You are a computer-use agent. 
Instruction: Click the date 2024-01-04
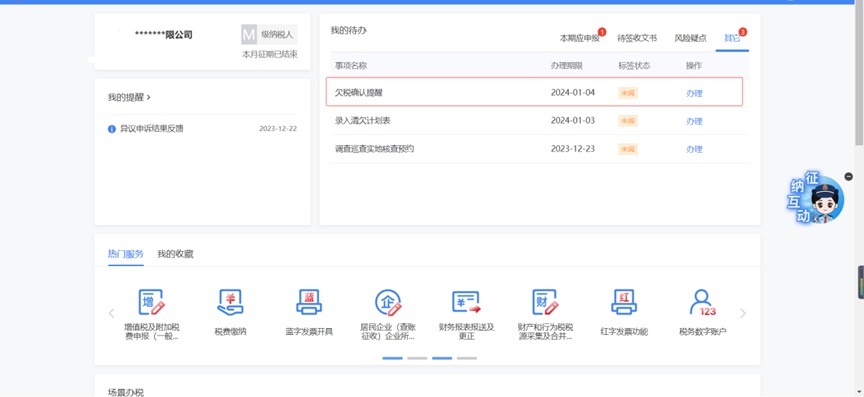point(573,93)
